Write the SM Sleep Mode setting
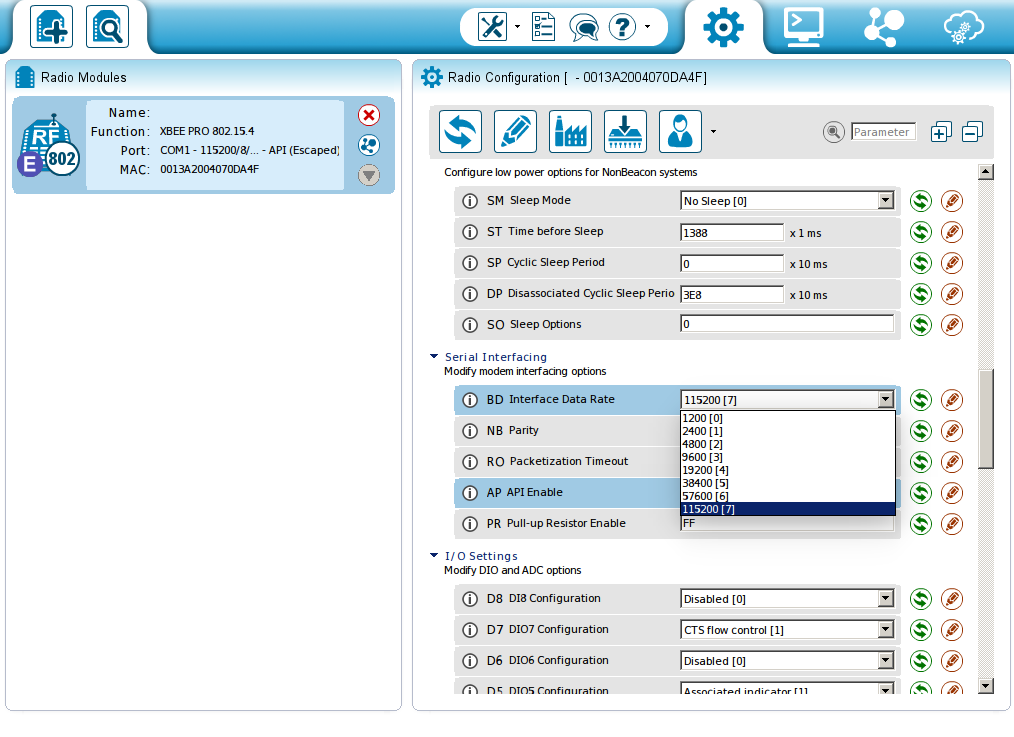 tap(952, 201)
